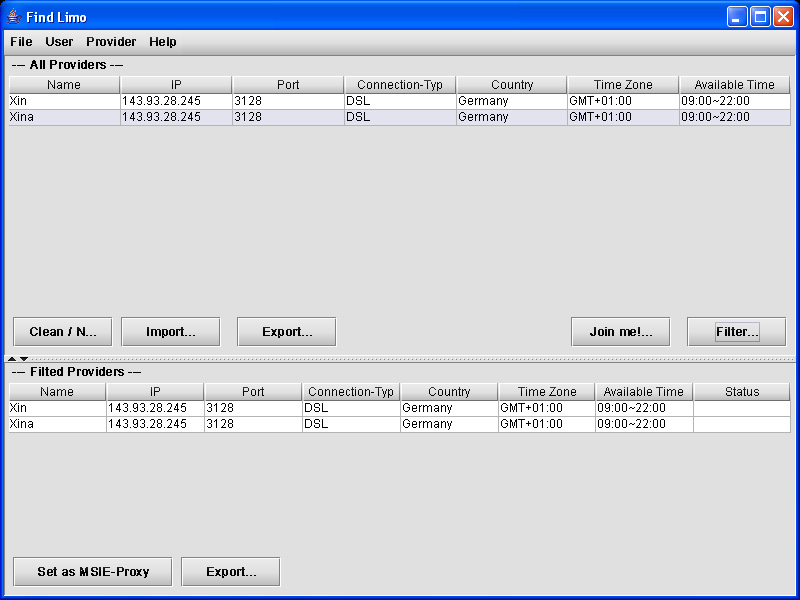Click the Import... button
800x600 pixels.
coord(170,332)
